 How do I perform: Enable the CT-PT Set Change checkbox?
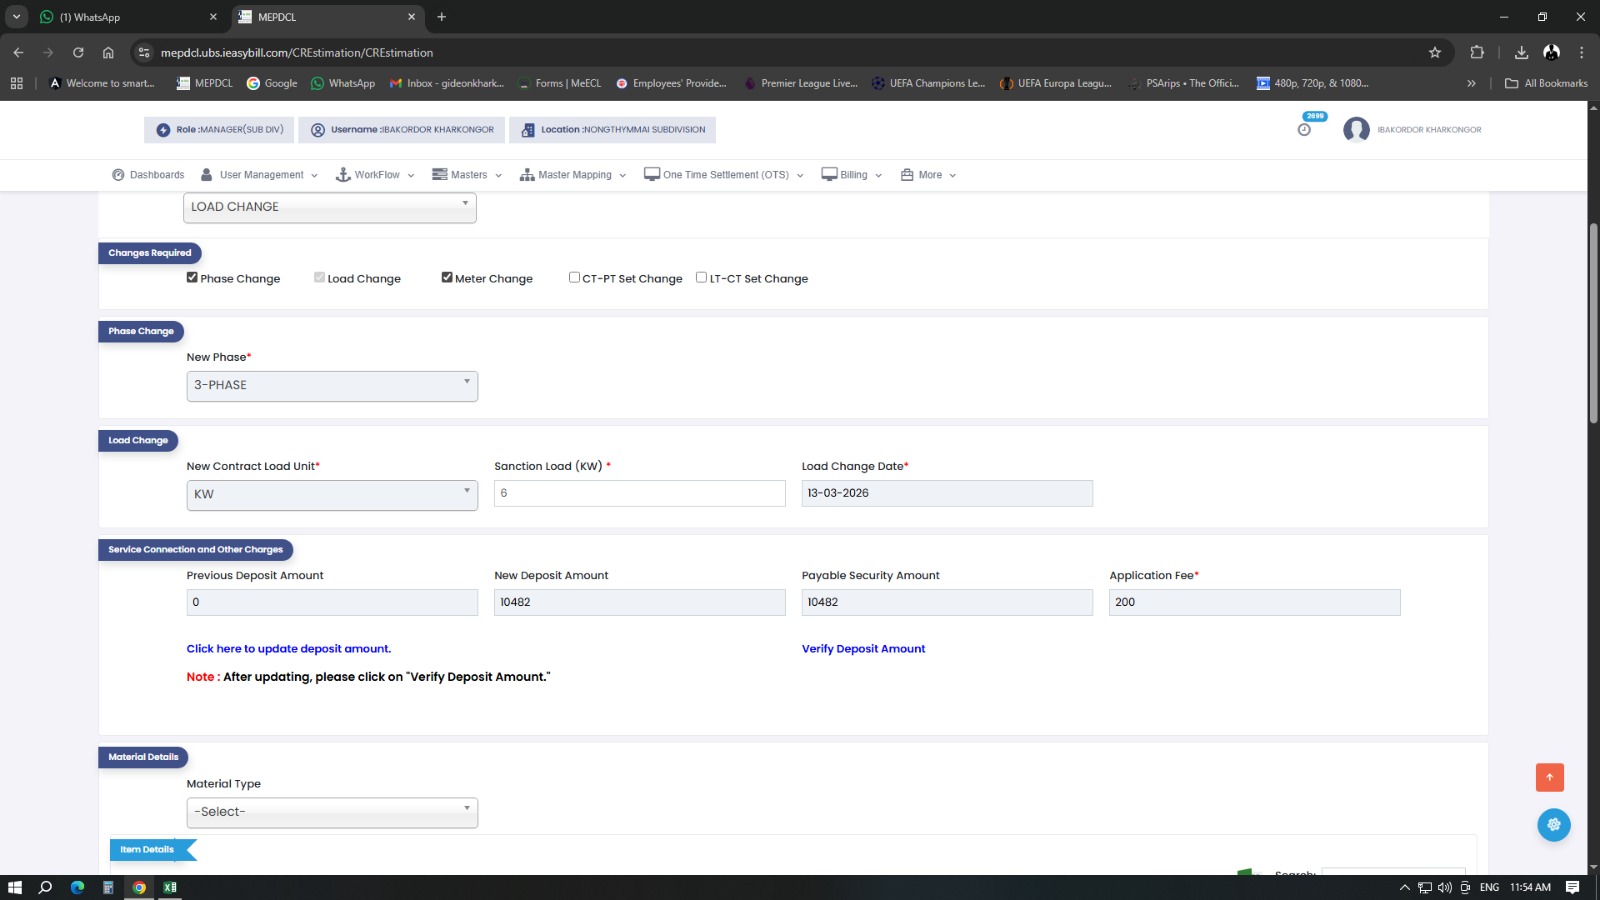(574, 278)
